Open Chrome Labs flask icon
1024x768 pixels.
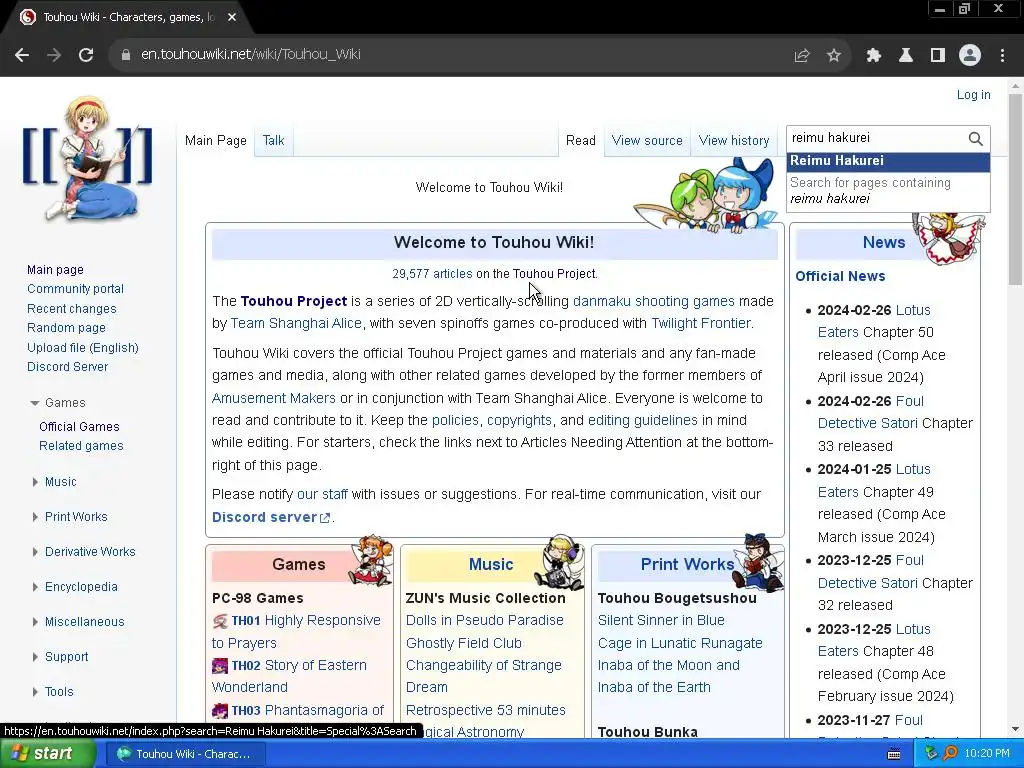906,56
